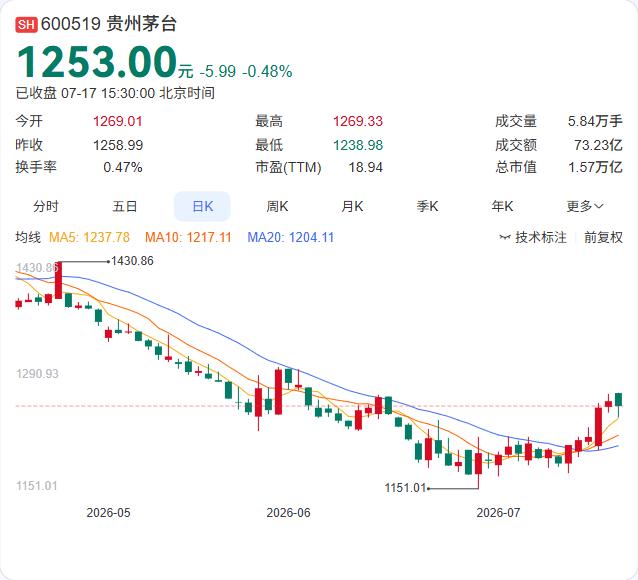Viewport: 638px width, 580px height.
Task: Click the 昨收 value 1258.99
Action: (118, 145)
